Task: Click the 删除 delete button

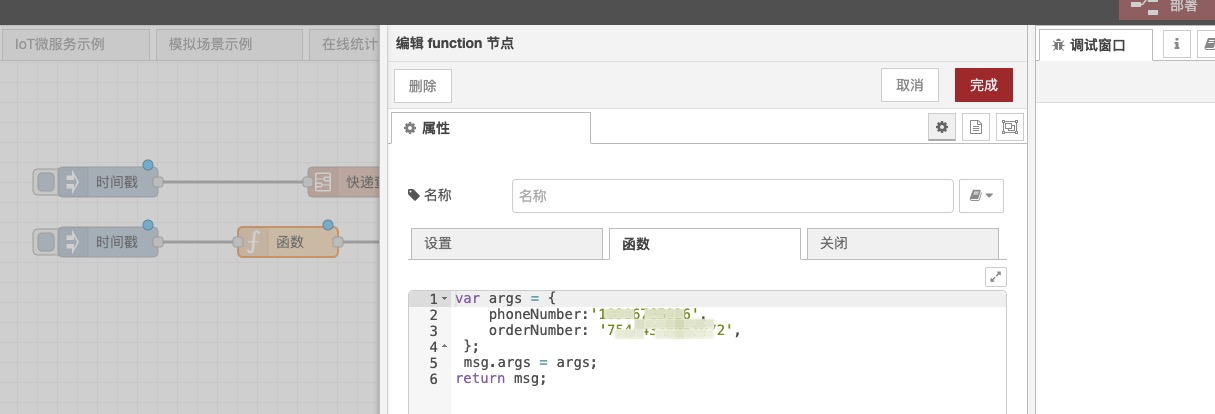Action: point(423,85)
